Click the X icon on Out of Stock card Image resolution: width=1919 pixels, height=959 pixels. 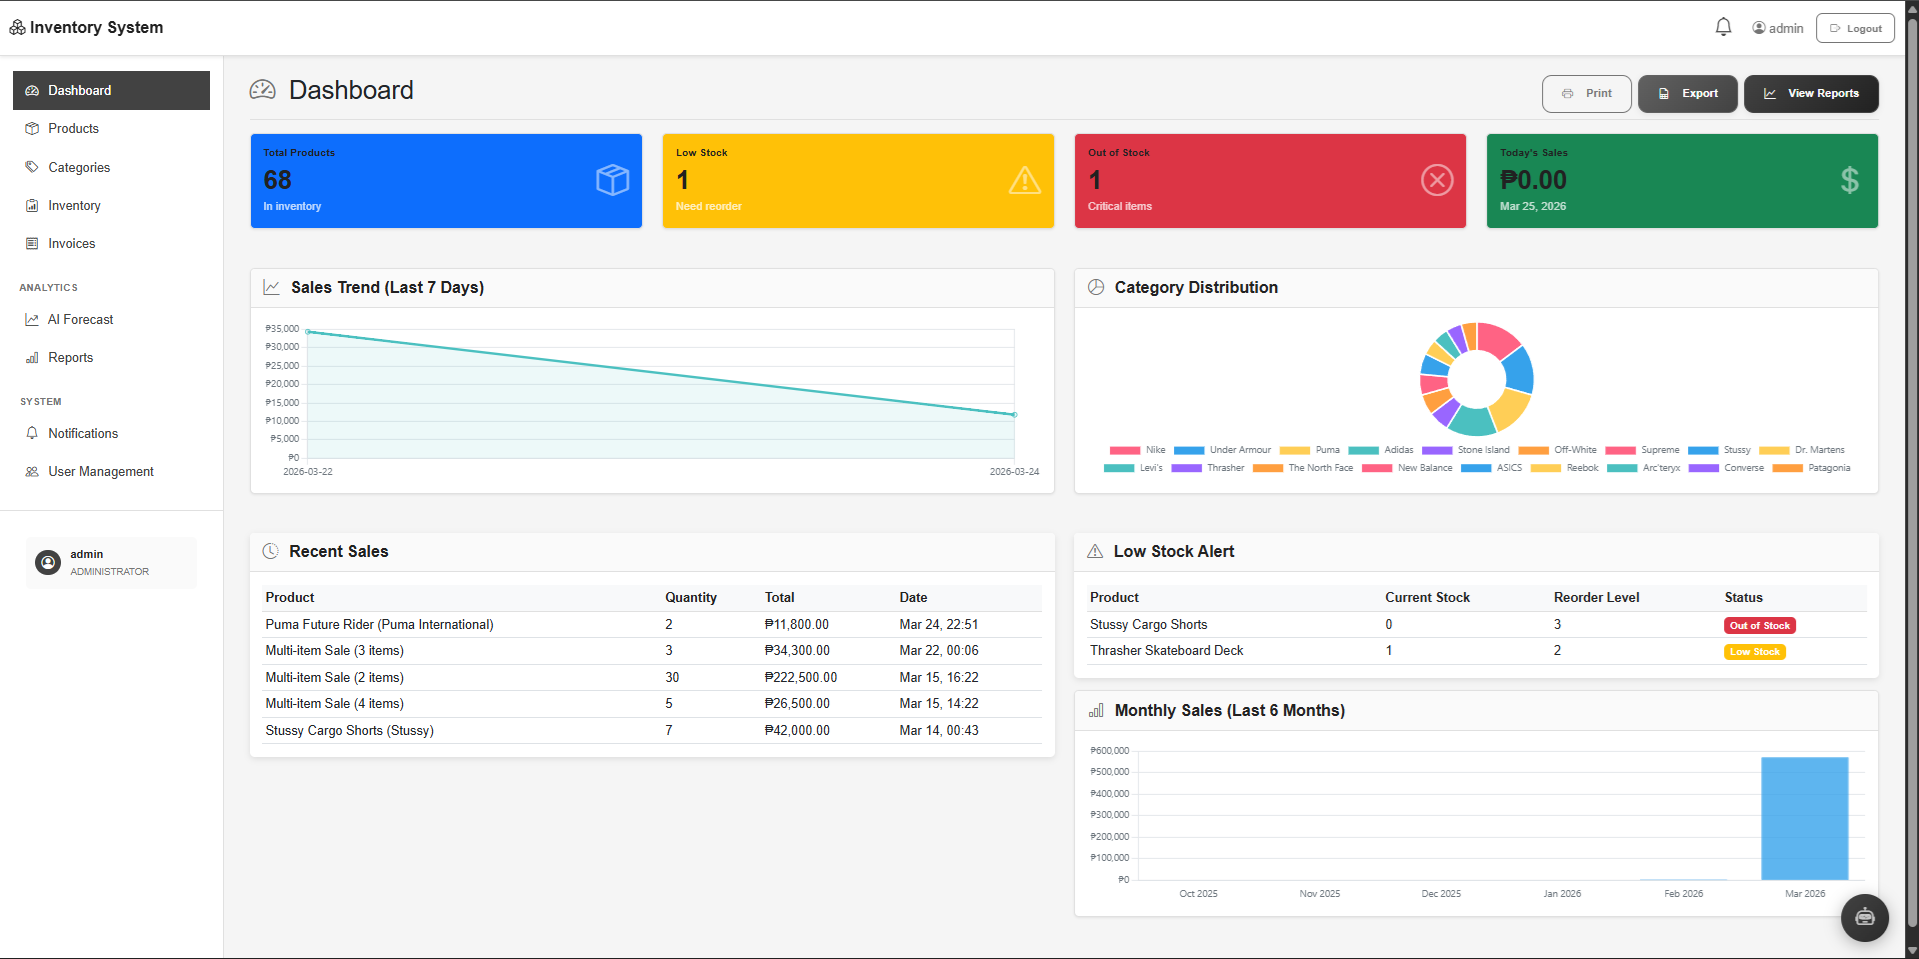1436,180
